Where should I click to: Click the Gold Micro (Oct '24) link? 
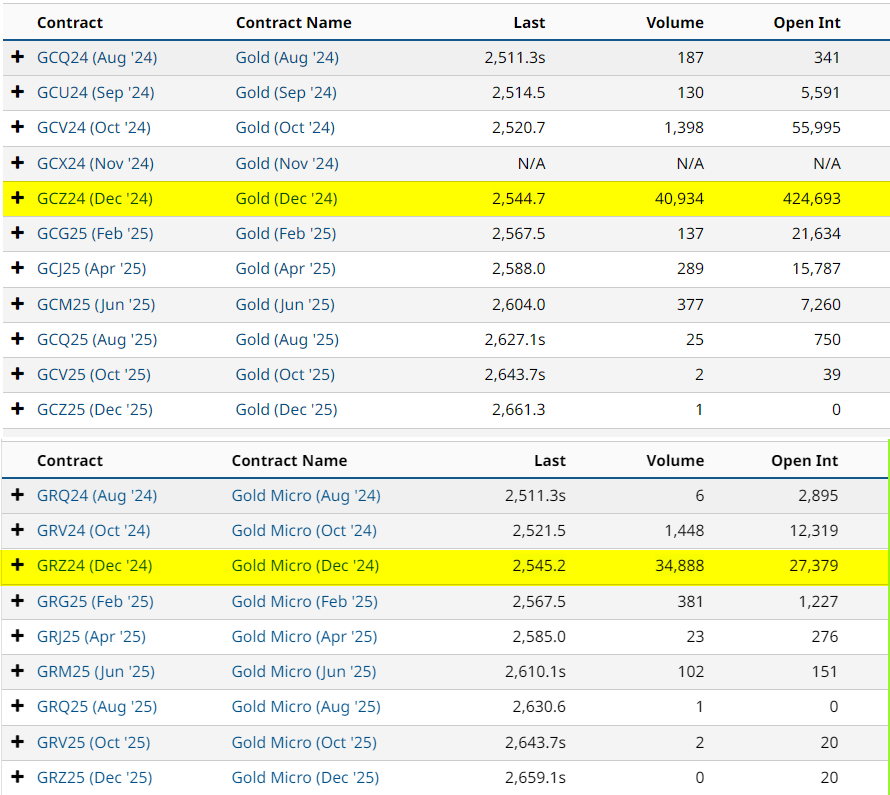click(x=304, y=530)
